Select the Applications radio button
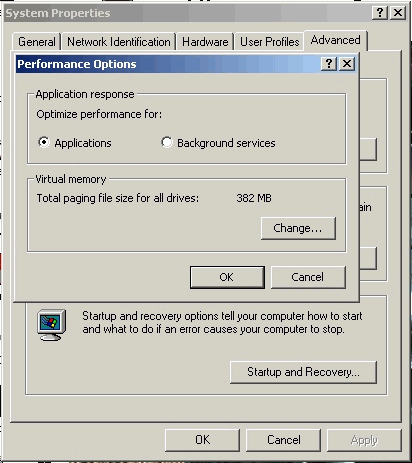 pos(44,142)
